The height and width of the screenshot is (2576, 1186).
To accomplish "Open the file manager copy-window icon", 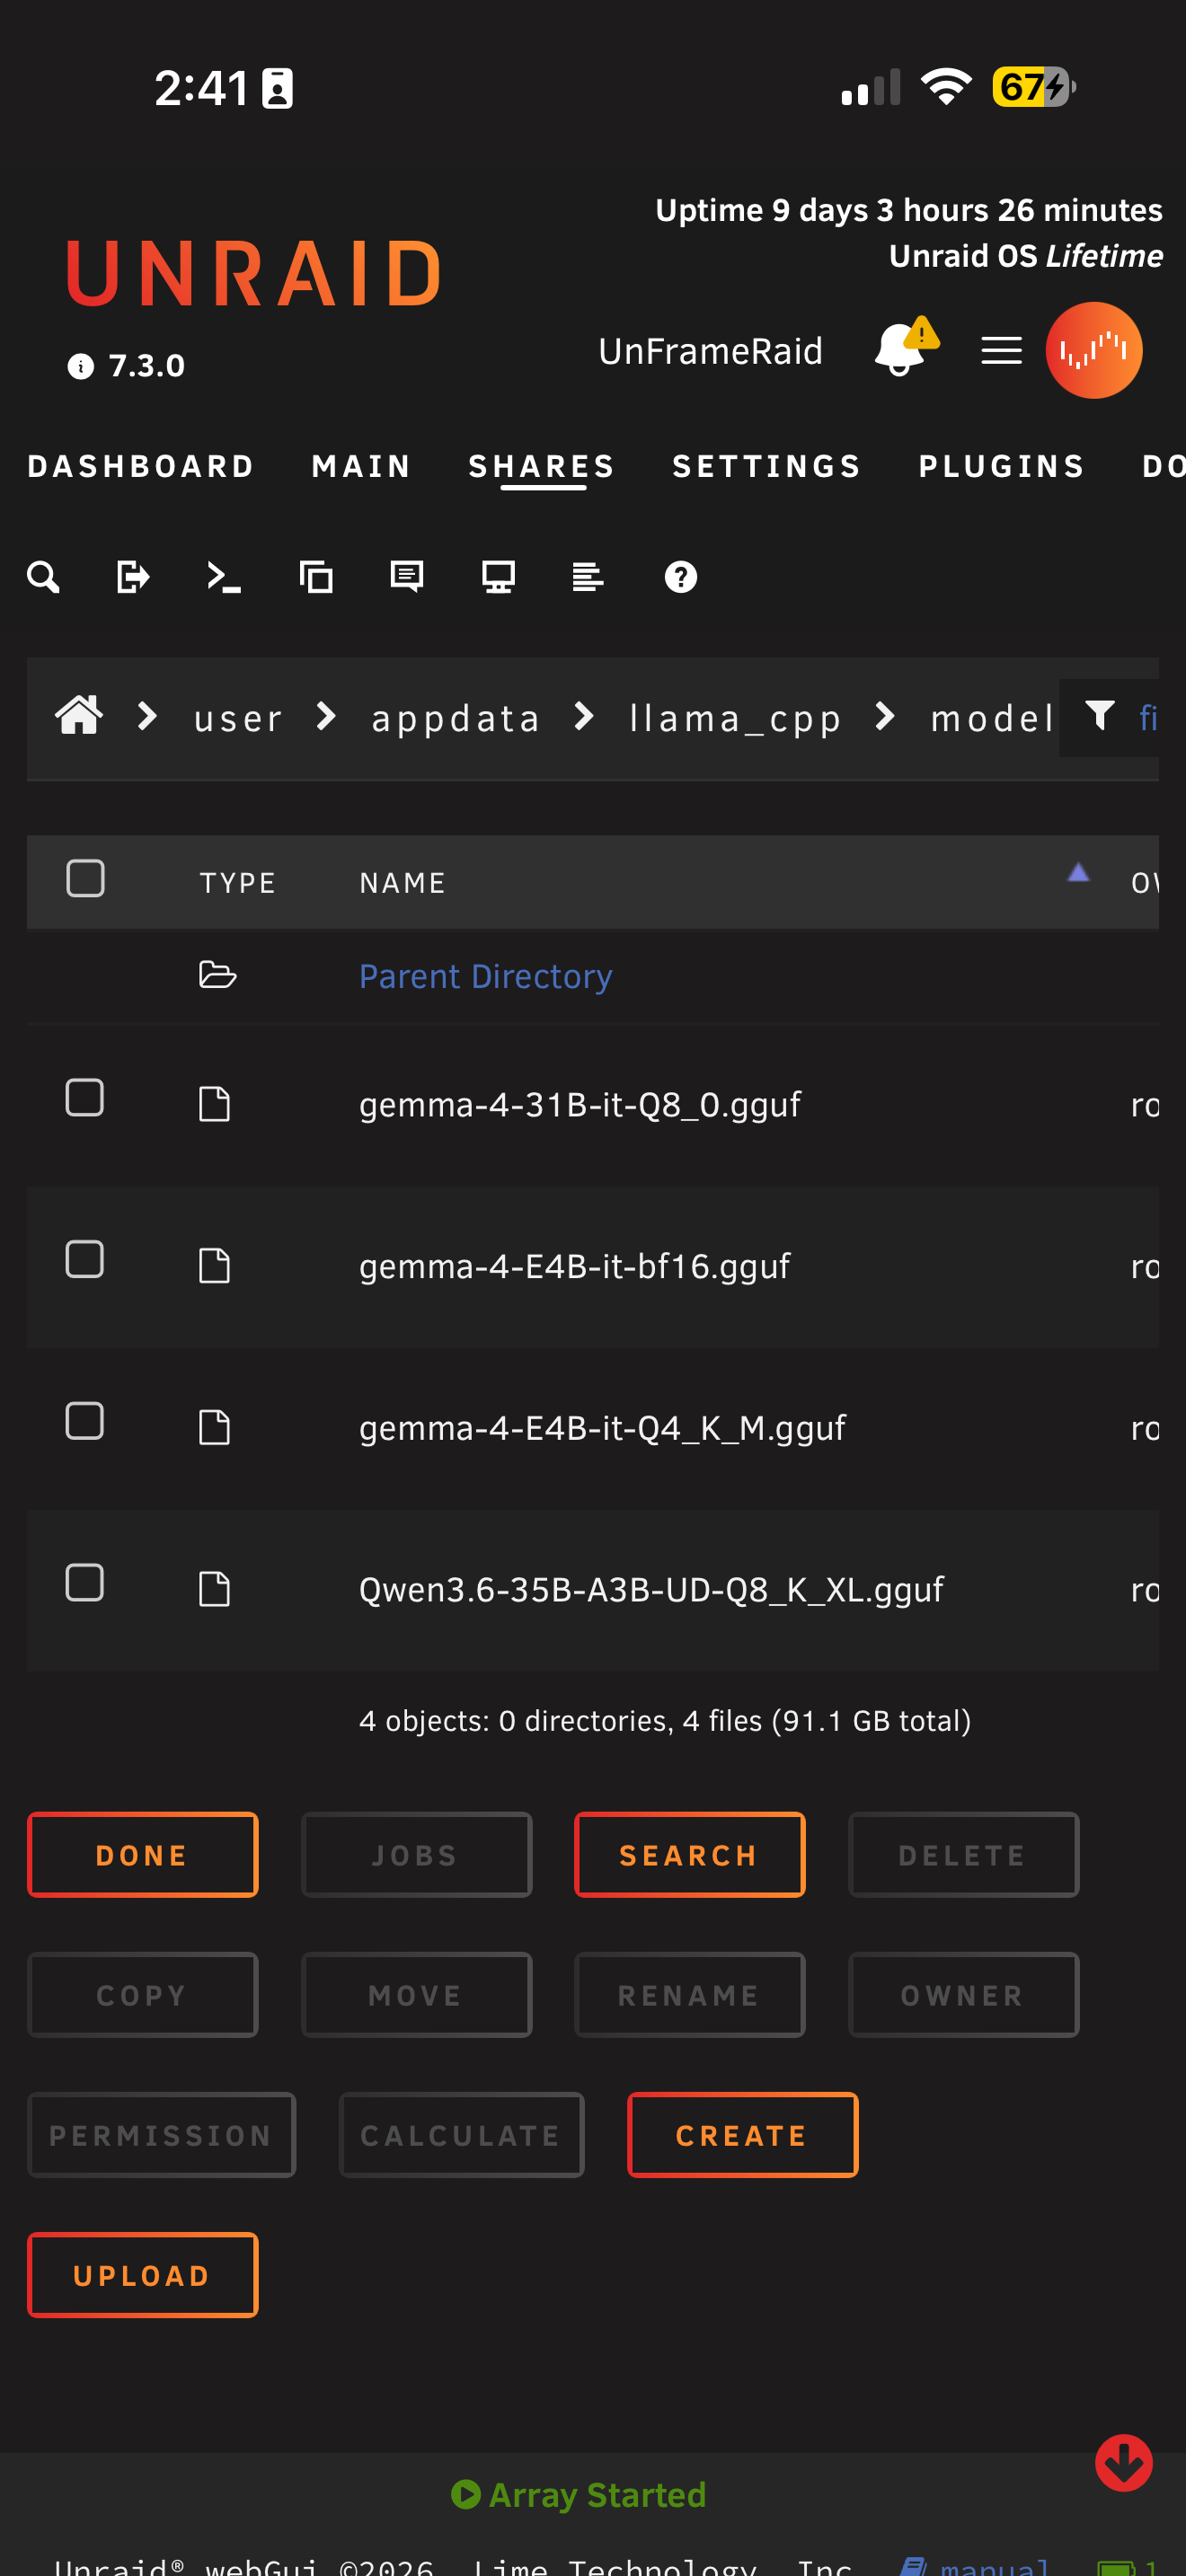I will pyautogui.click(x=316, y=577).
